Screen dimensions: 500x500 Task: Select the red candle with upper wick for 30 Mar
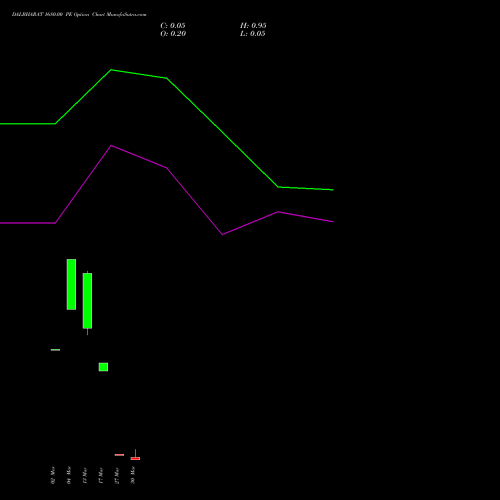click(x=135, y=457)
